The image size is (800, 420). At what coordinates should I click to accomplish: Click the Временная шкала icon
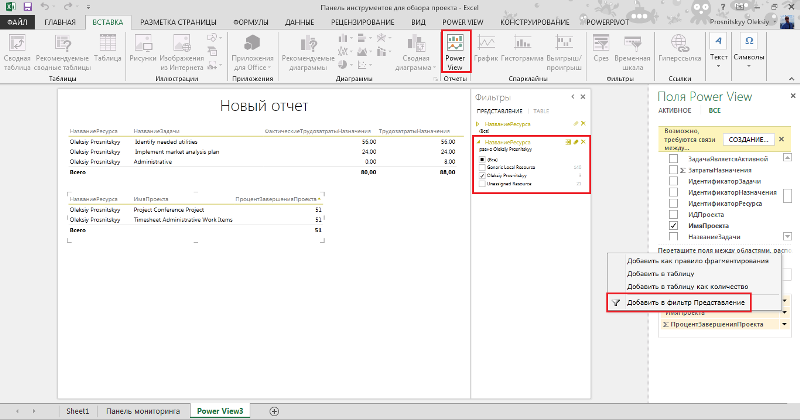[x=632, y=52]
